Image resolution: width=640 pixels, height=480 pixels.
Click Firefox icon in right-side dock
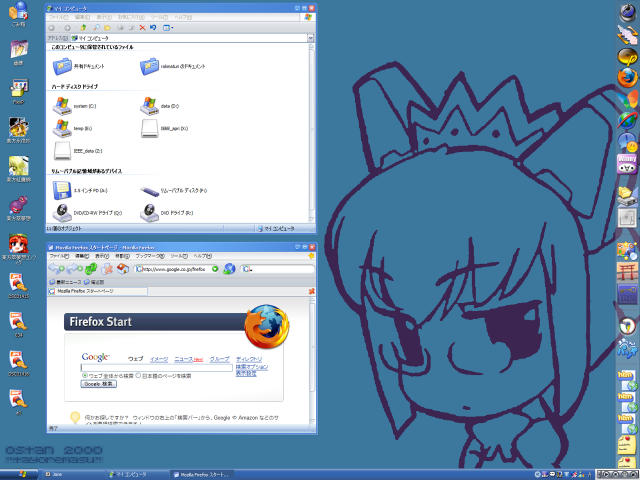click(x=627, y=78)
